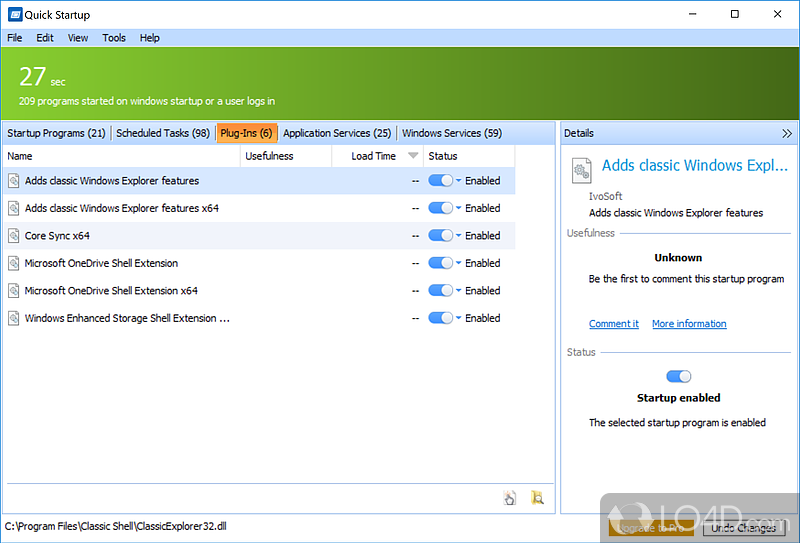Click icon of Adds classic Windows Explorer features x64
Viewport: 800px width, 543px height.
14,209
